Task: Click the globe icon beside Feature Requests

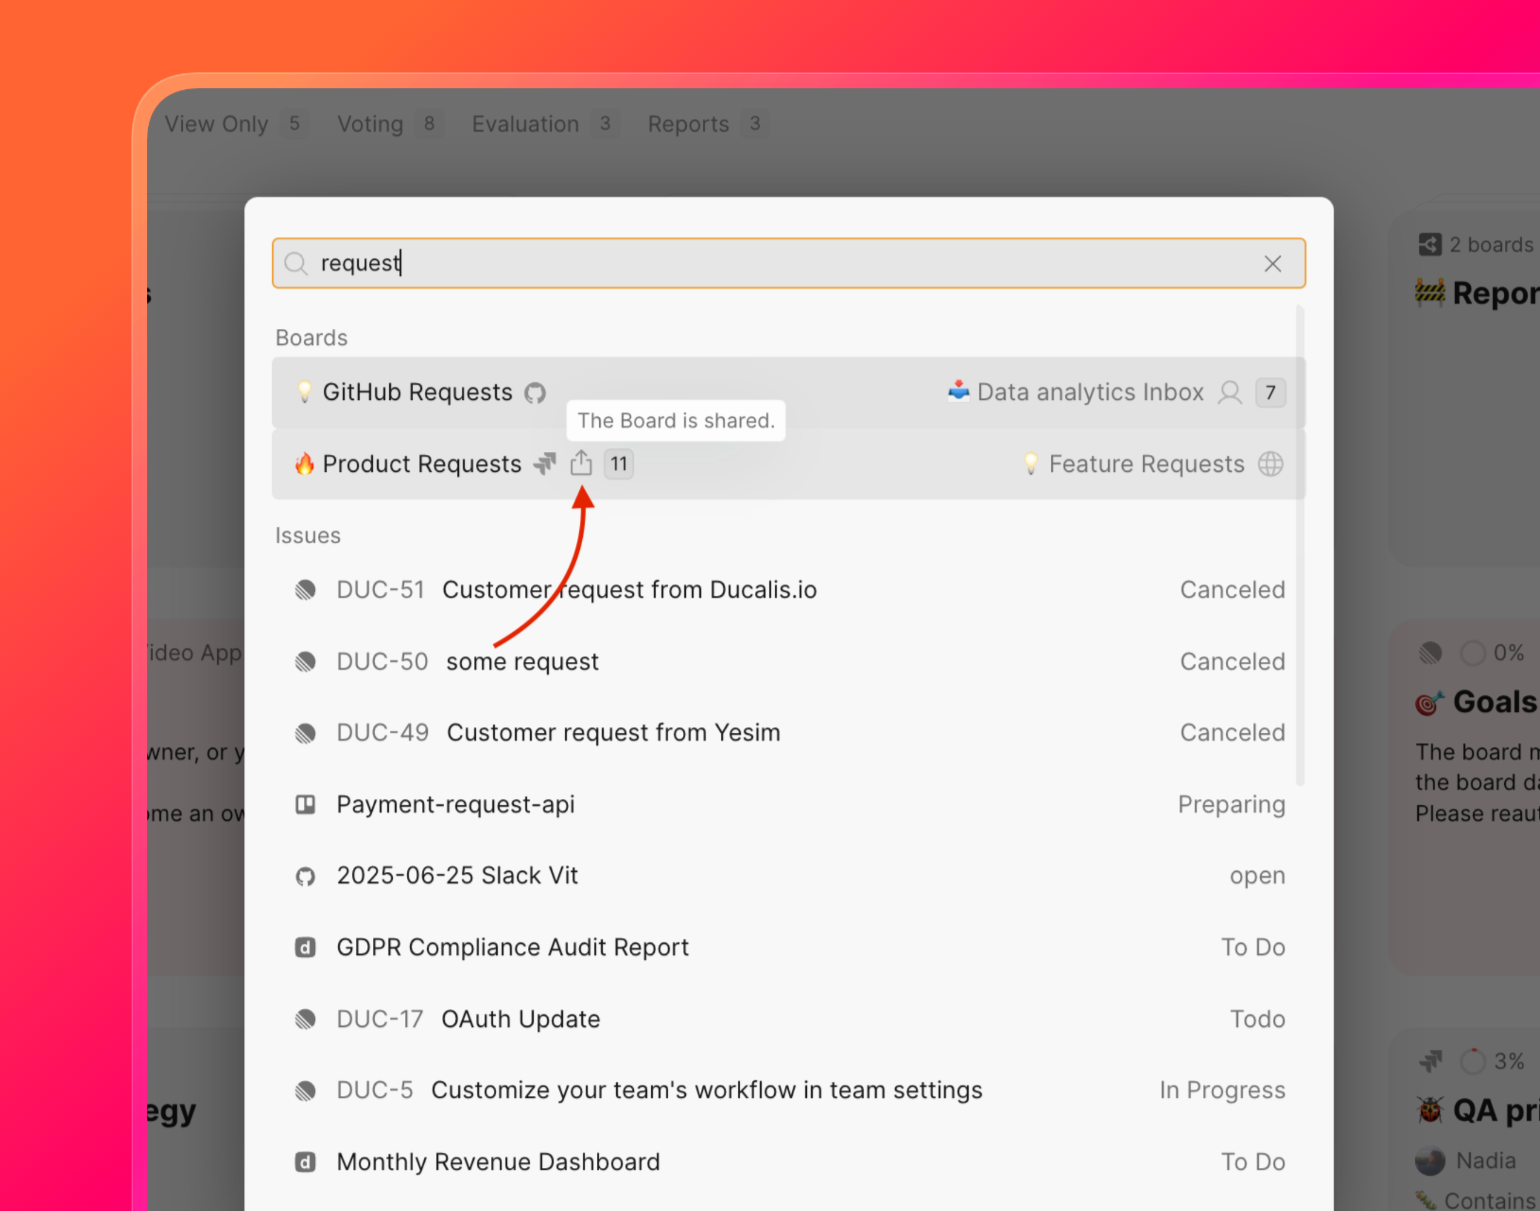Action: (x=1271, y=464)
